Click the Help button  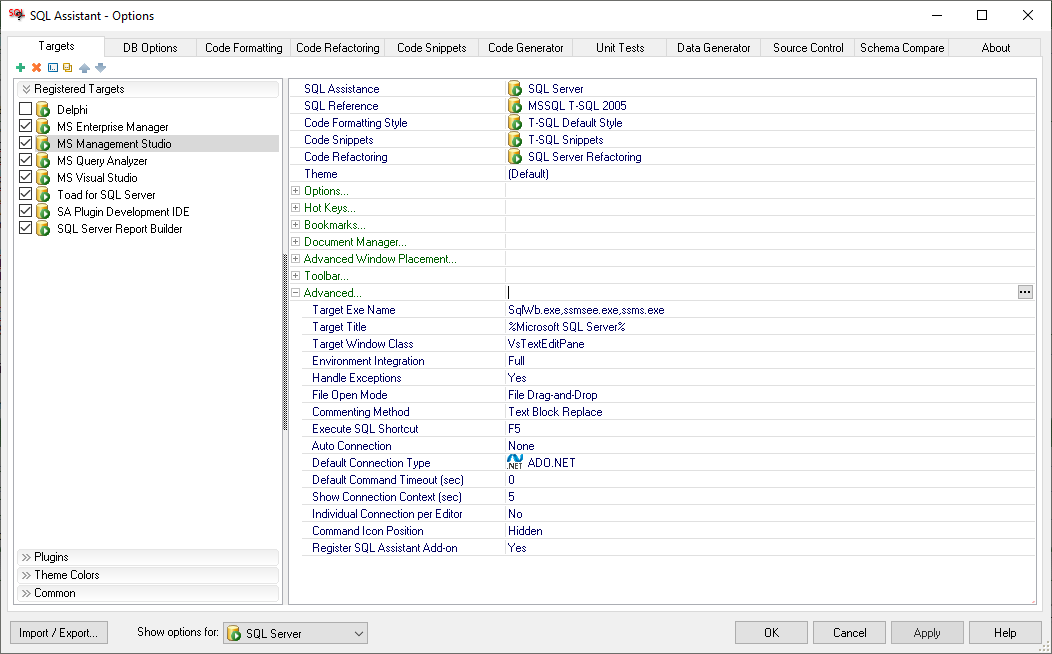click(x=1005, y=633)
